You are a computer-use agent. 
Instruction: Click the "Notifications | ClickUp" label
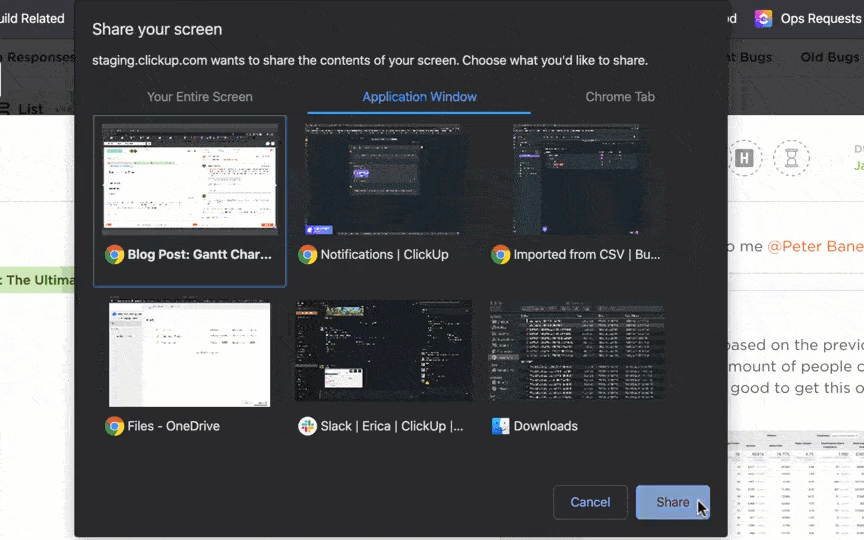click(x=385, y=255)
